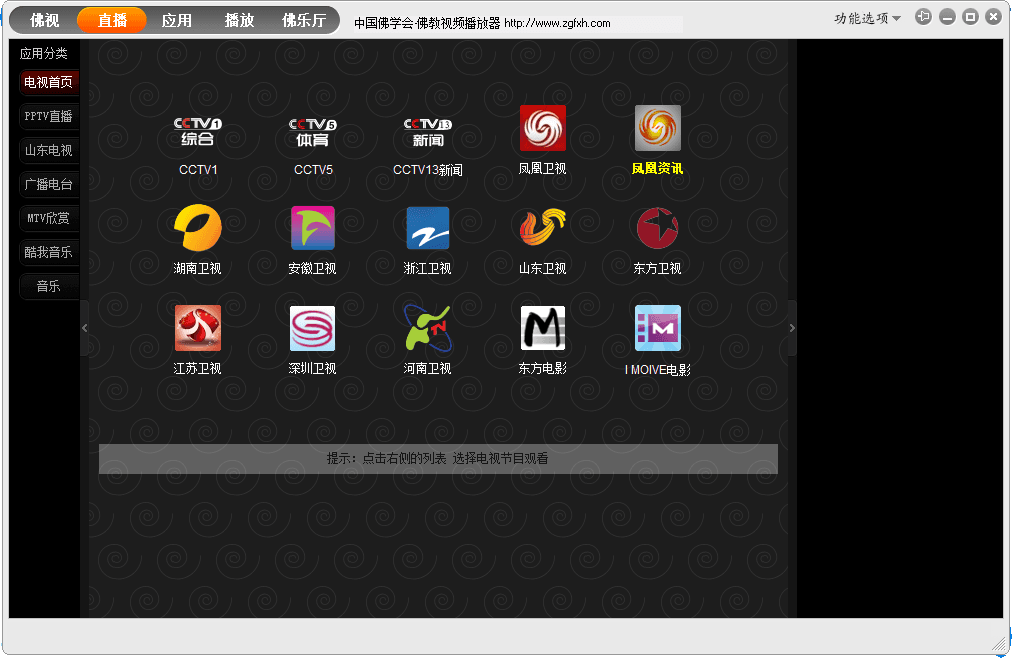Open the 应用 tab
Viewport: 1012px width, 658px height.
click(176, 20)
